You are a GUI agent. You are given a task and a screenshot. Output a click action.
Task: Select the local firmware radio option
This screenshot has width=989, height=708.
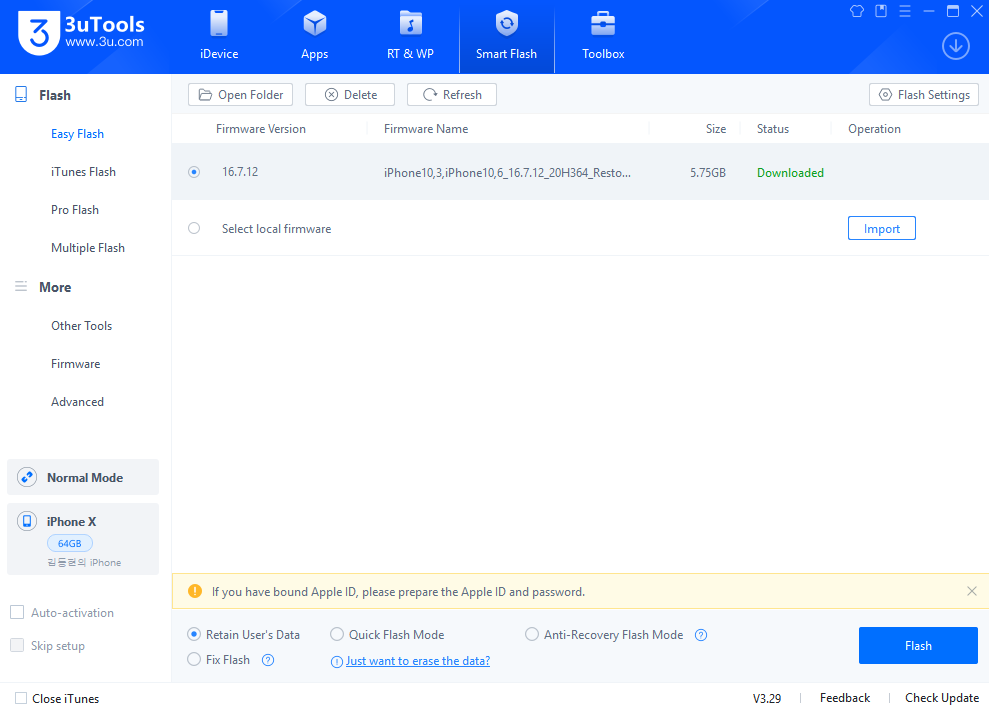[194, 228]
